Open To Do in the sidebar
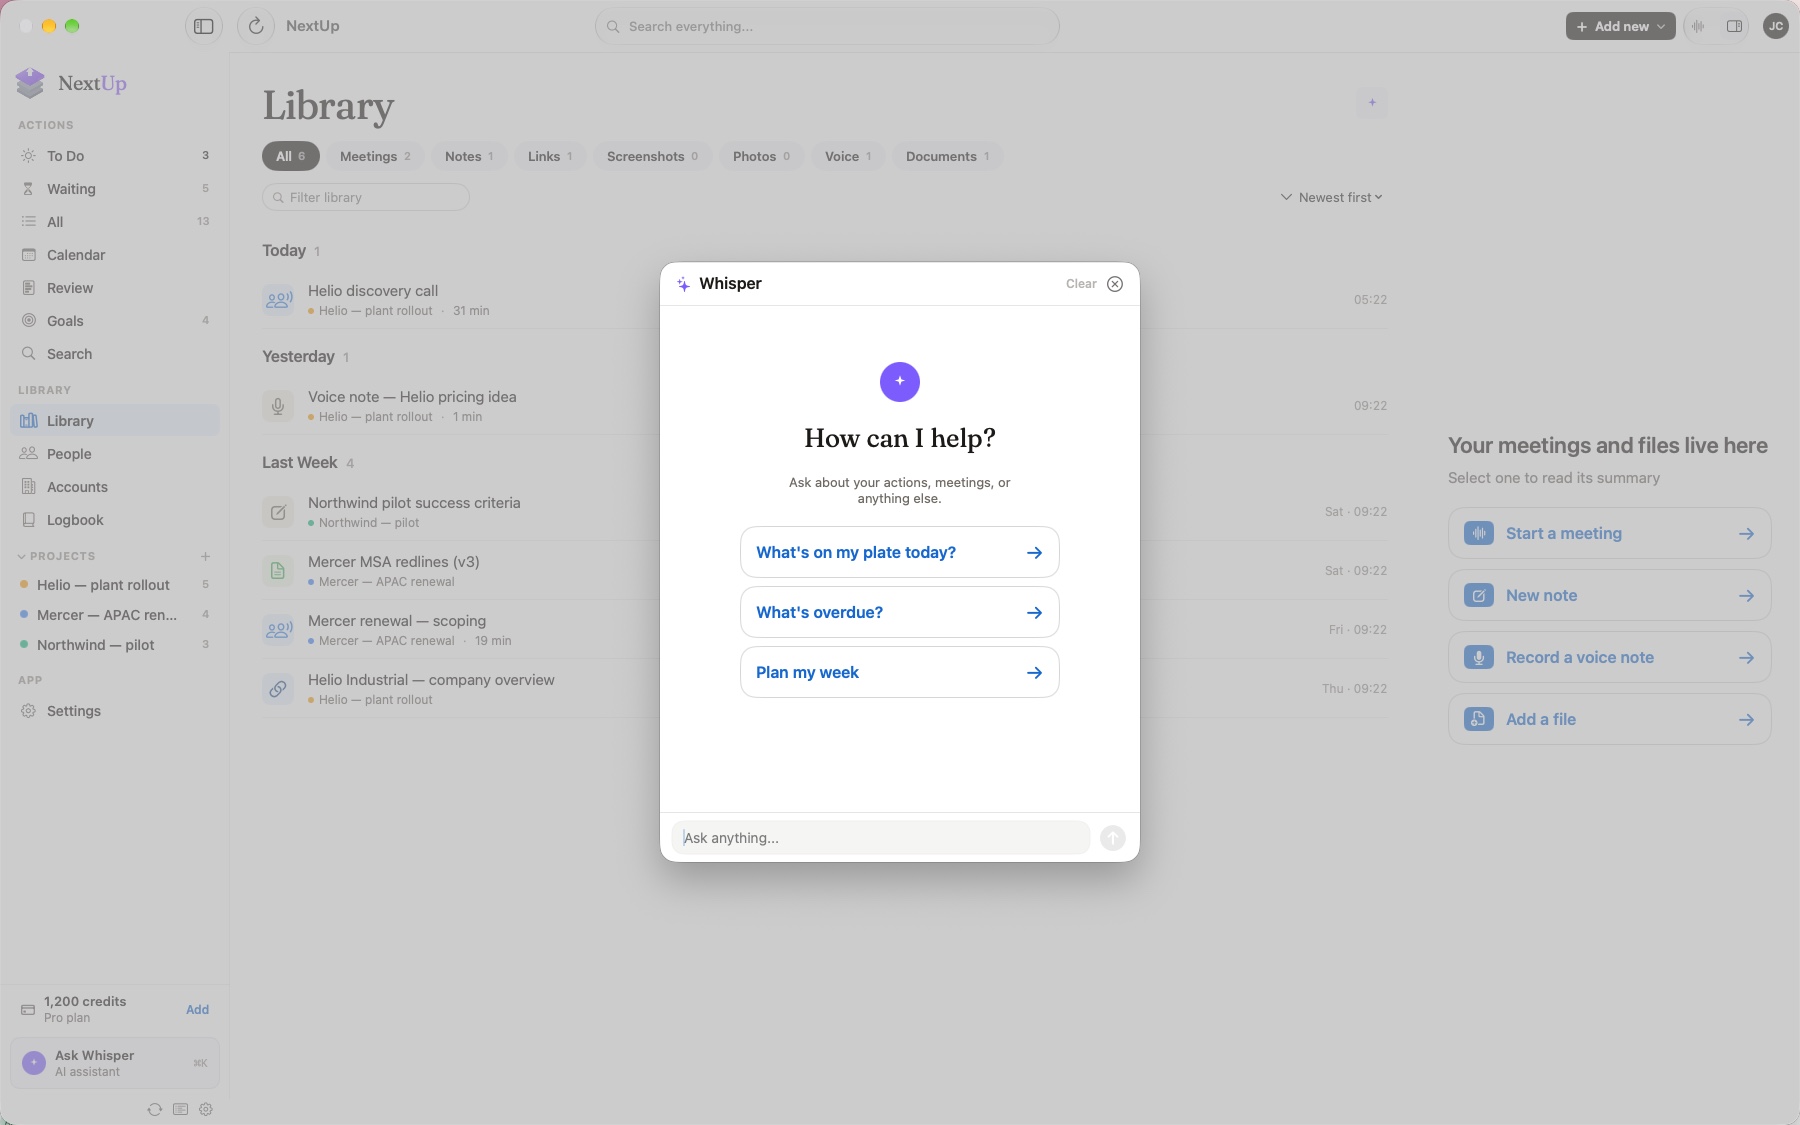Screen dimensions: 1800x1125 coord(115,156)
